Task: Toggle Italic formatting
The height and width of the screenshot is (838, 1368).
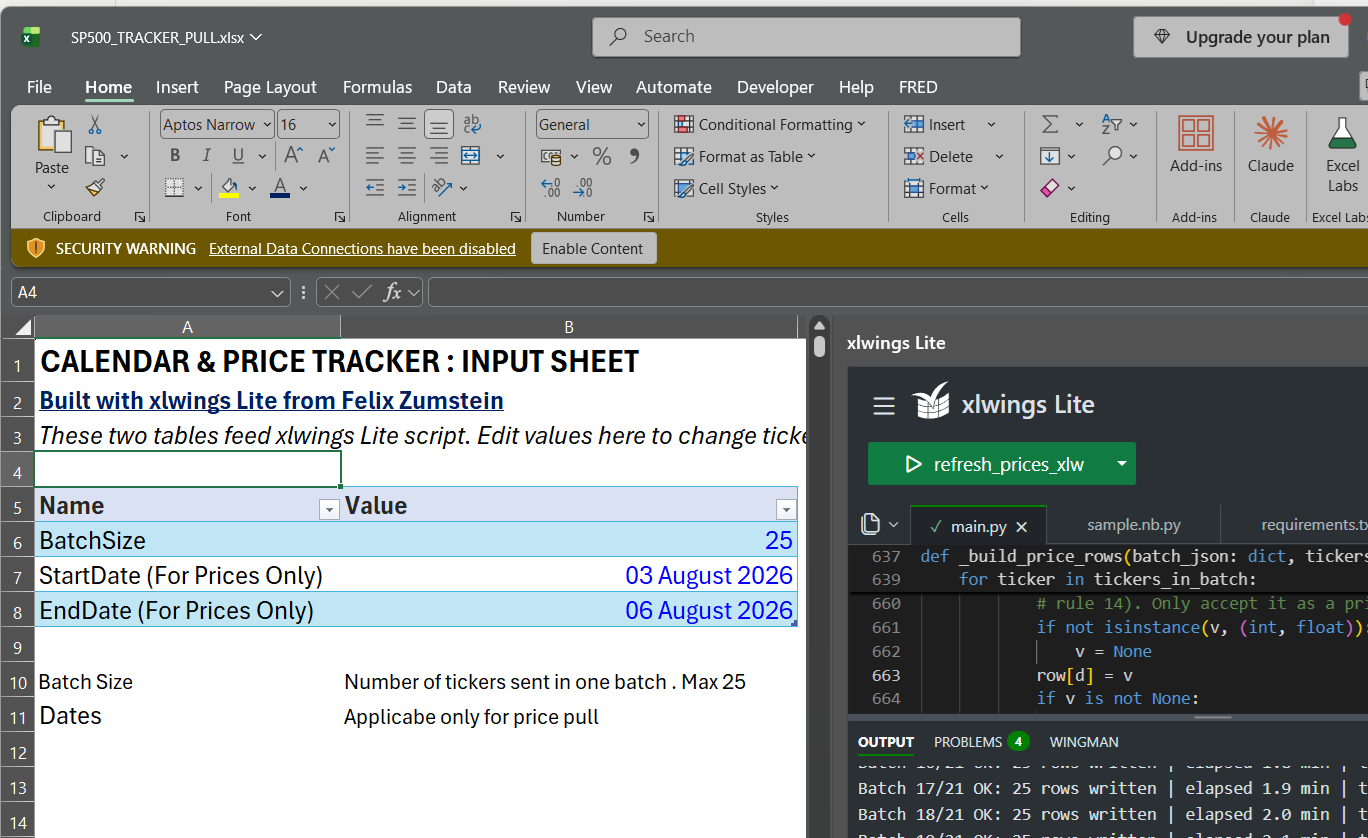Action: (x=207, y=156)
